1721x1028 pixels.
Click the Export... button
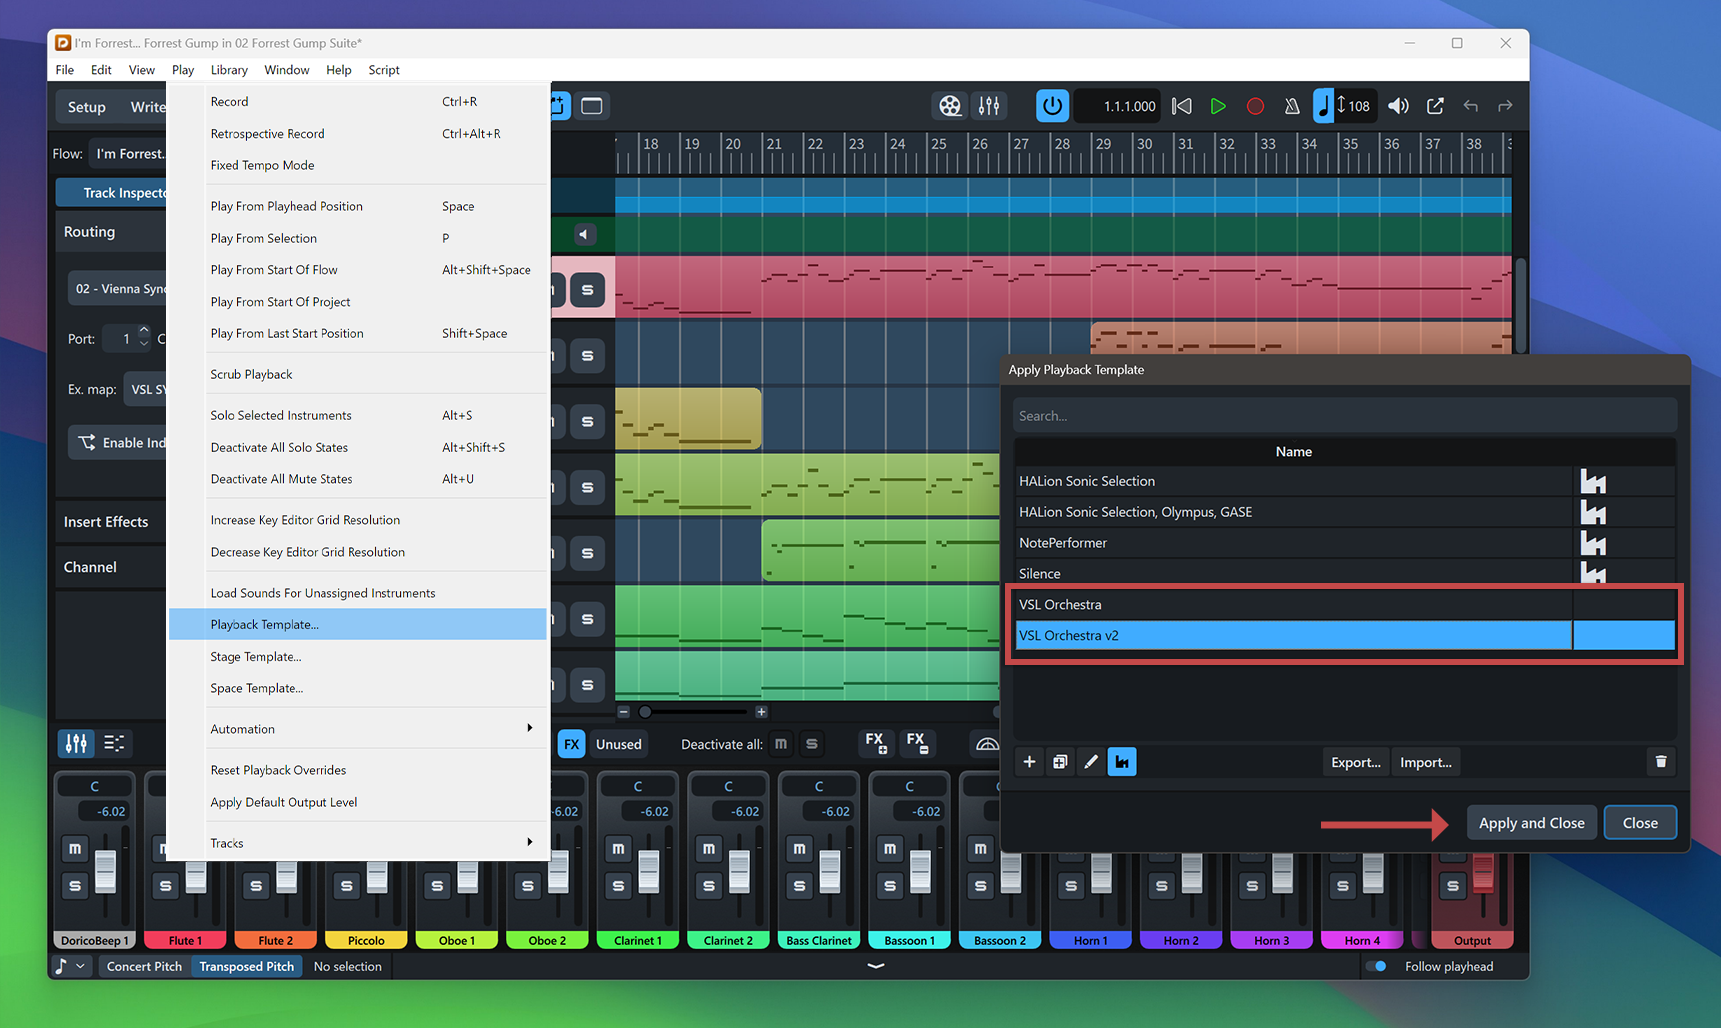coord(1355,762)
